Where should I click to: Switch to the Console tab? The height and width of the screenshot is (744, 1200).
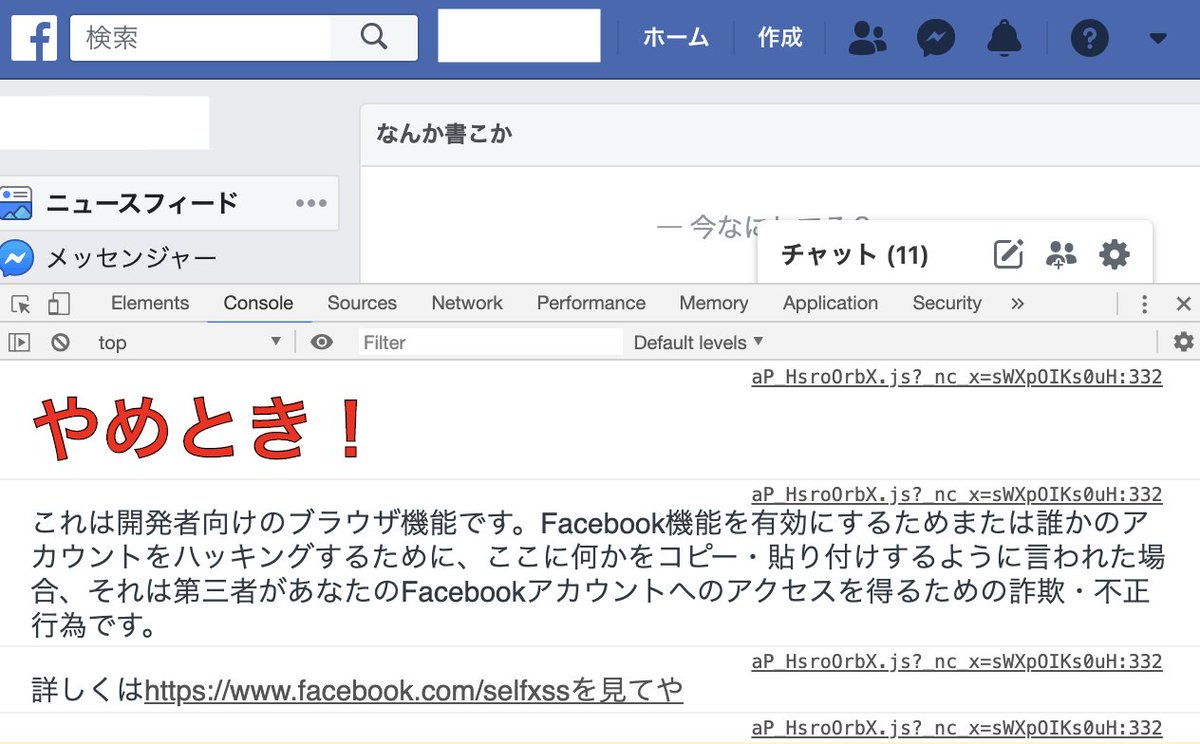tap(258, 303)
